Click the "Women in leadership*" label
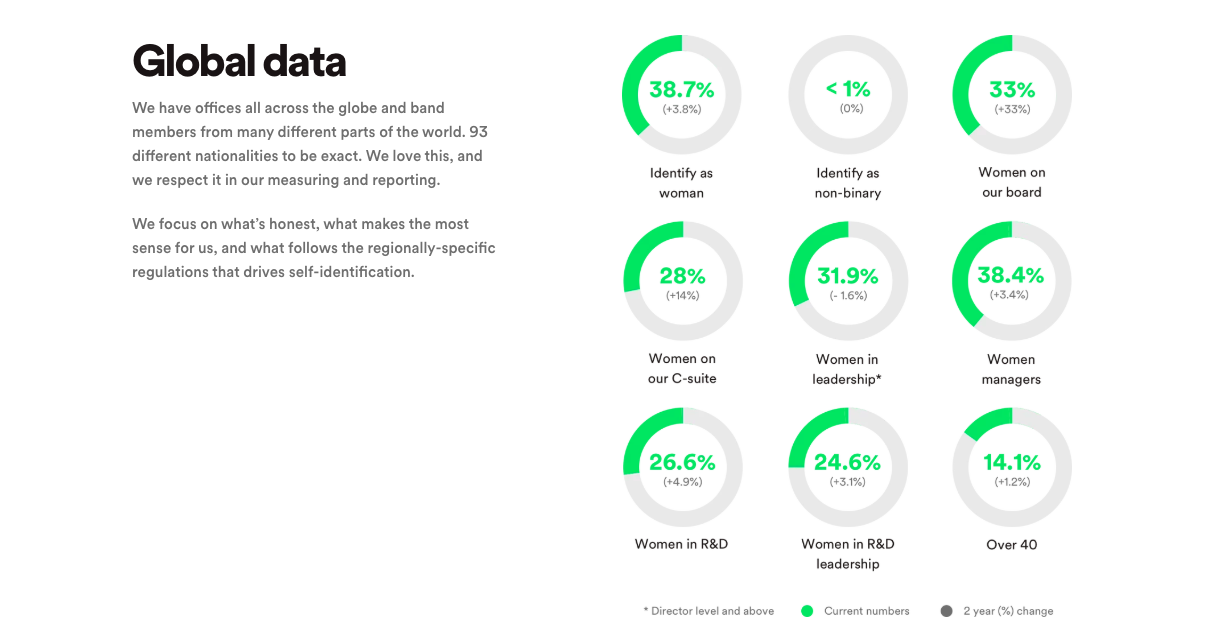Screen dimensions: 1208x625 (846, 369)
